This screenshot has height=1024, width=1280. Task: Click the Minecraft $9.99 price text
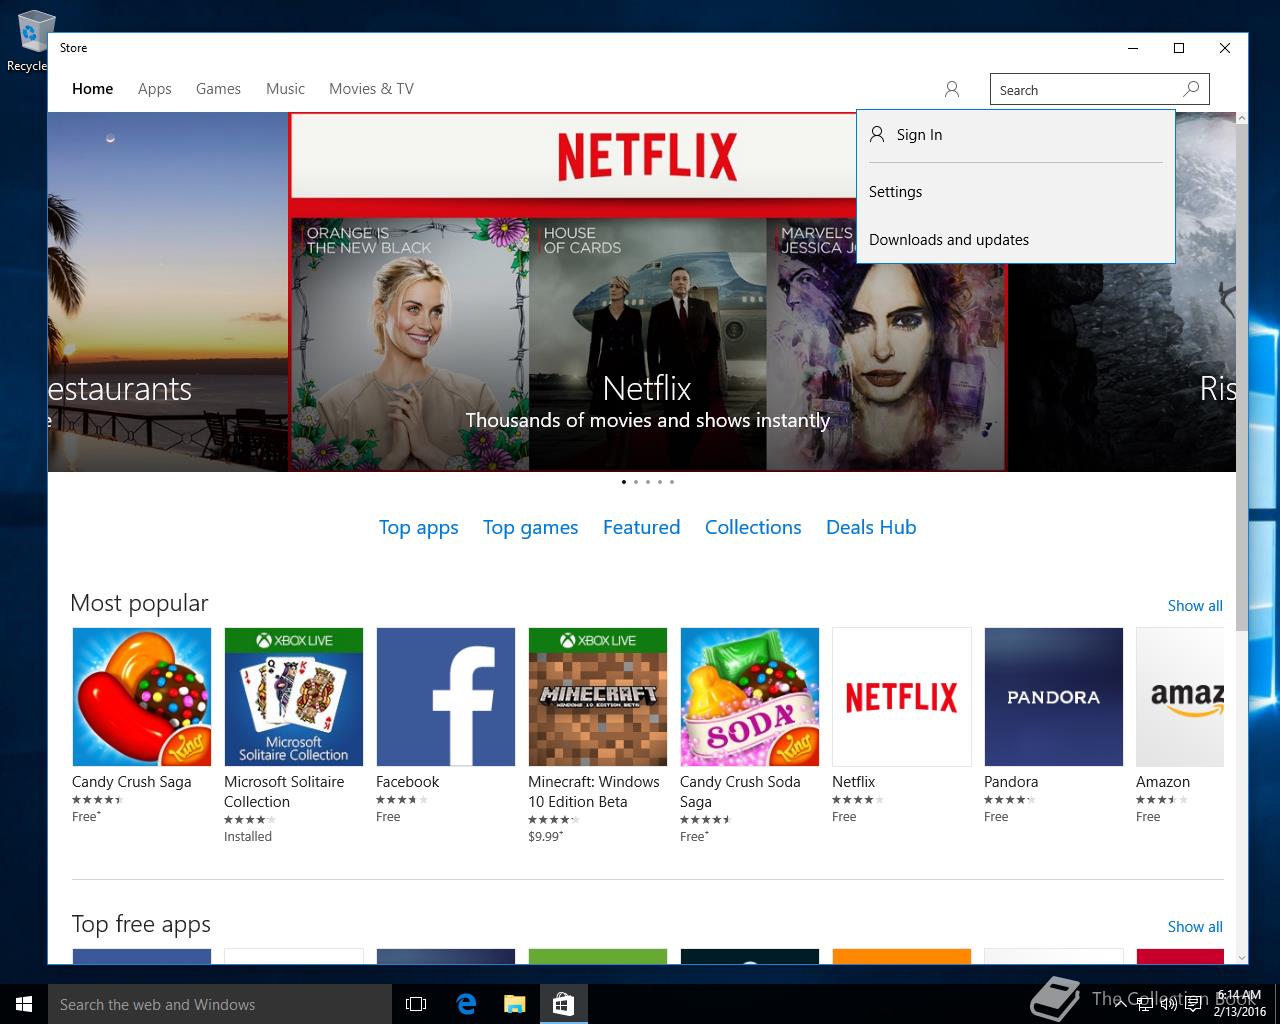tap(546, 836)
